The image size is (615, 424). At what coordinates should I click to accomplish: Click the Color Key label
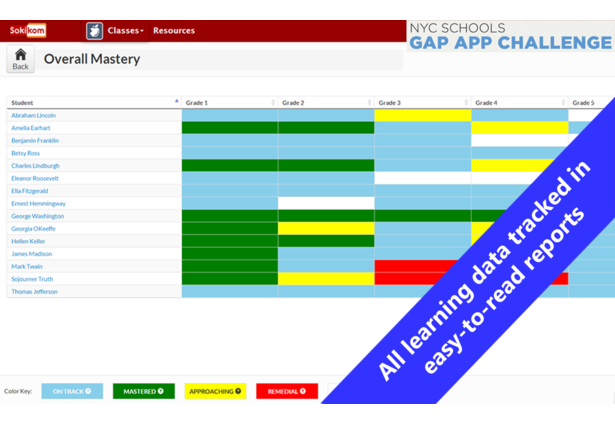click(18, 391)
